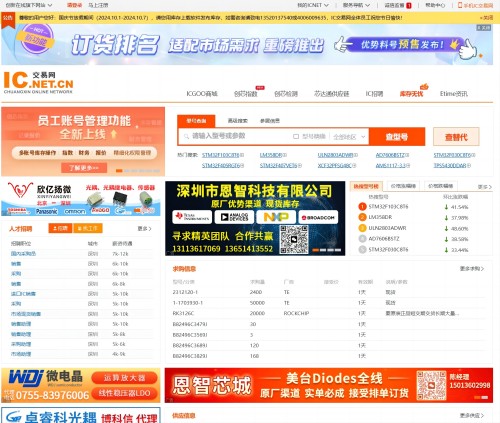Switch to the price increase ranking tab
The height and width of the screenshot is (423, 500).
click(x=403, y=186)
